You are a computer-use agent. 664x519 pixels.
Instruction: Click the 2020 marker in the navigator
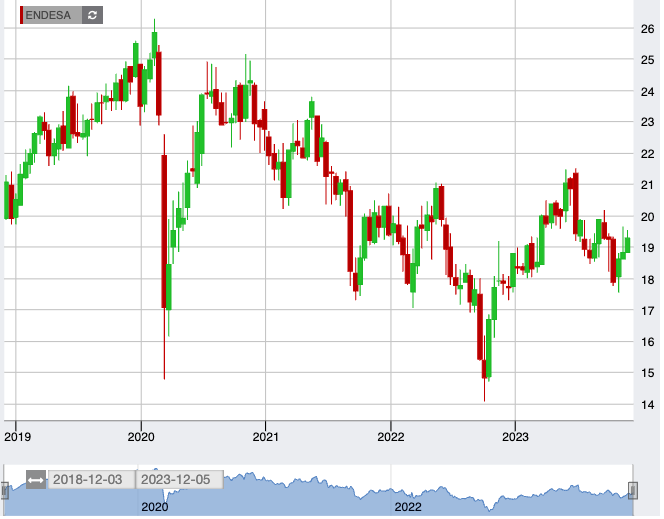(155, 507)
